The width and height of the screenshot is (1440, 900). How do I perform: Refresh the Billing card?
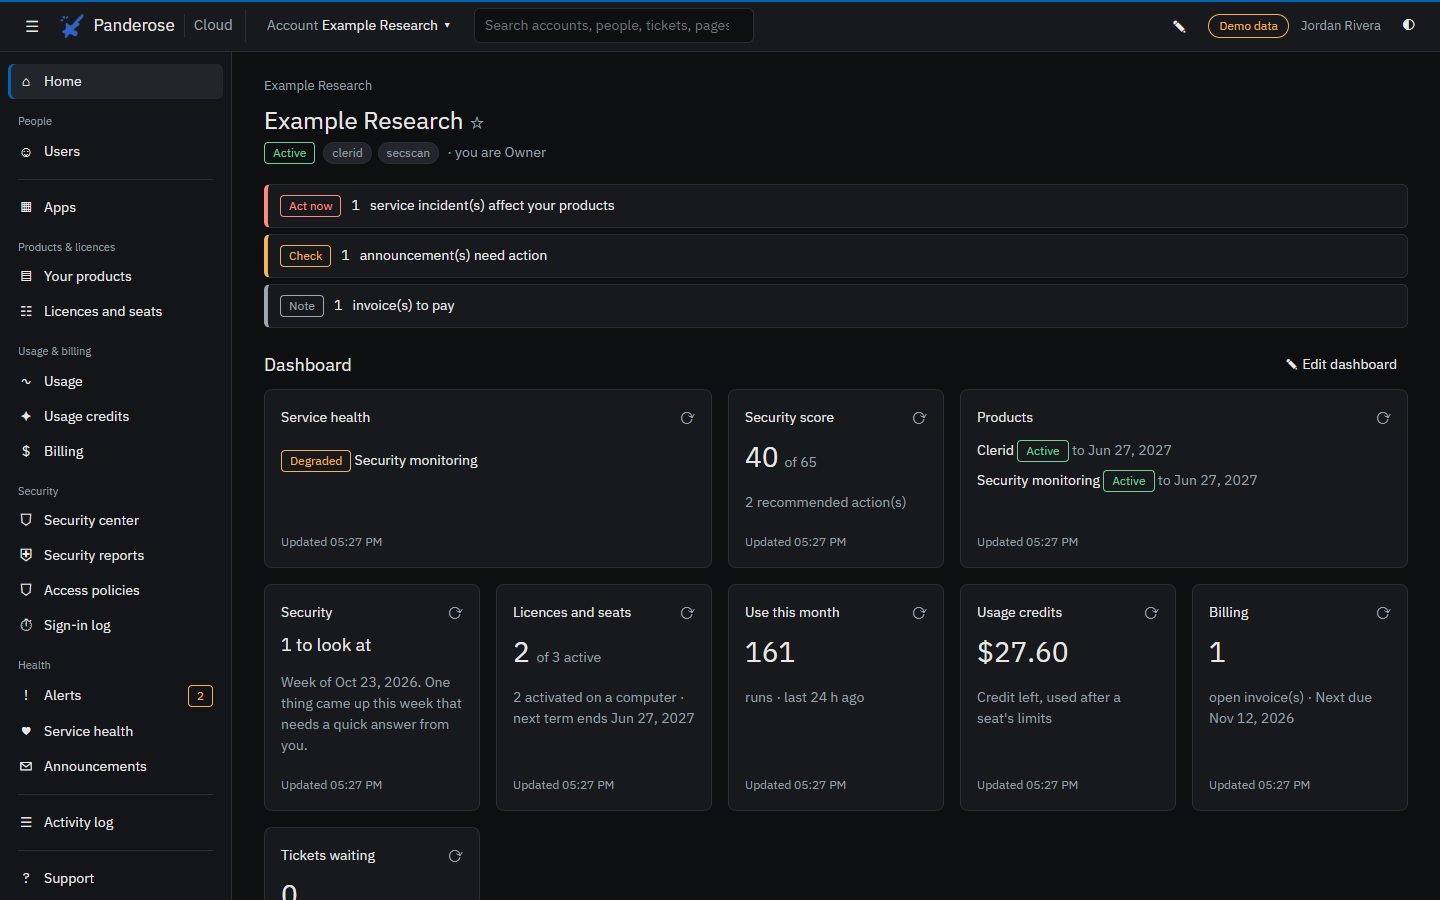click(x=1383, y=613)
